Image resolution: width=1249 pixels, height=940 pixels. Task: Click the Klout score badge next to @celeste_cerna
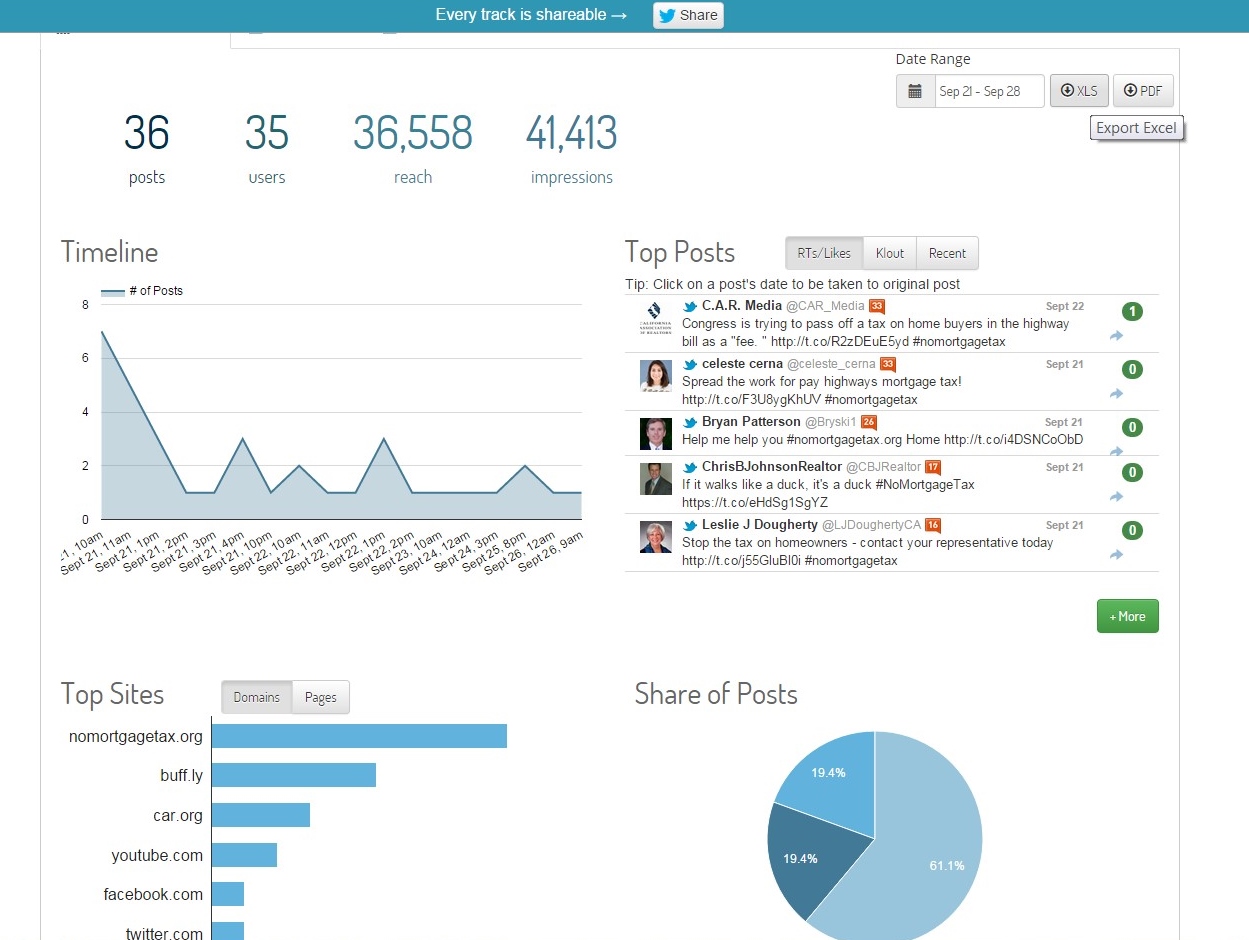click(x=887, y=365)
